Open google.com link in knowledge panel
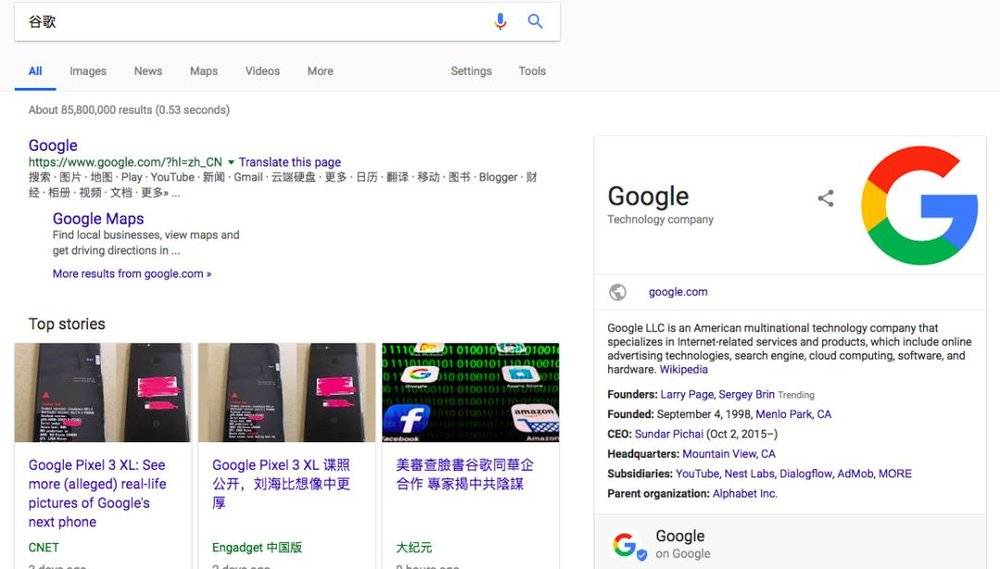 click(x=678, y=292)
